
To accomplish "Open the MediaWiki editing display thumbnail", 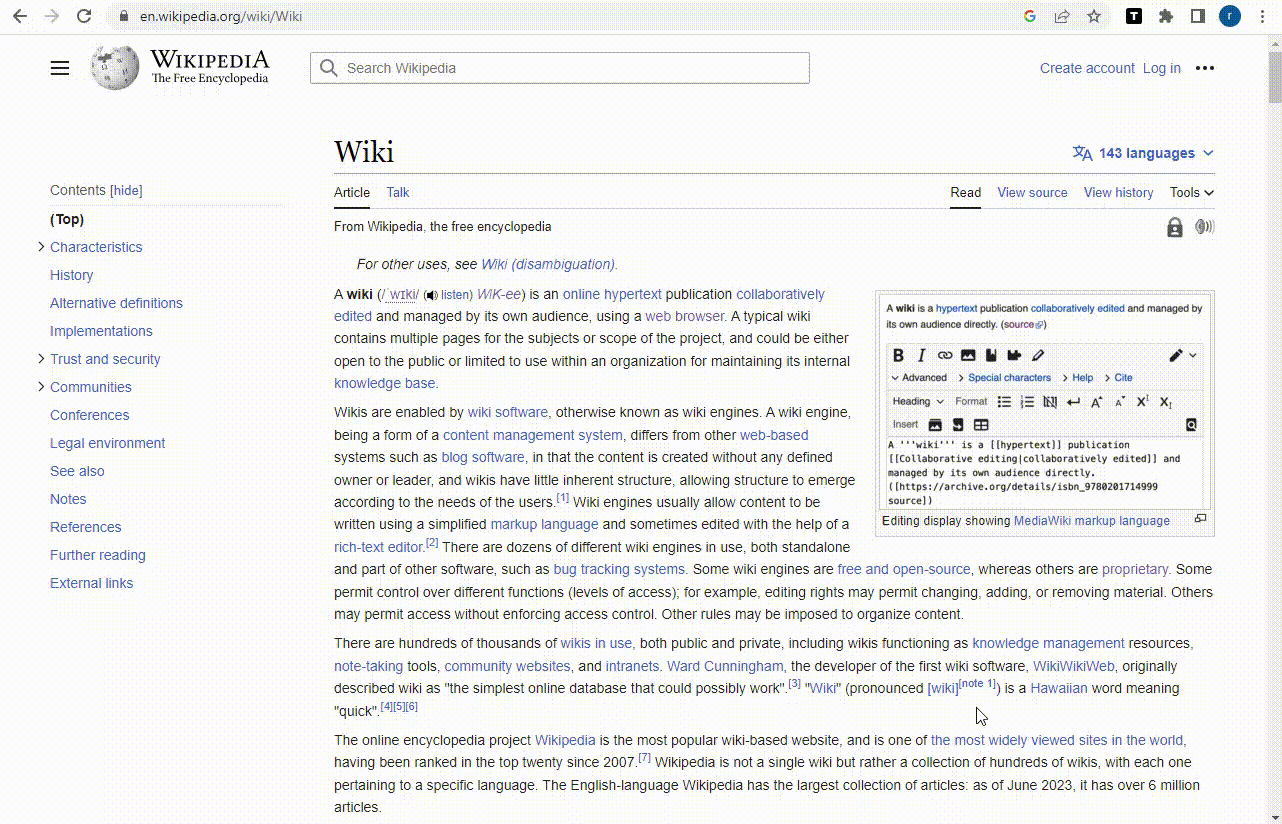I will [1044, 402].
